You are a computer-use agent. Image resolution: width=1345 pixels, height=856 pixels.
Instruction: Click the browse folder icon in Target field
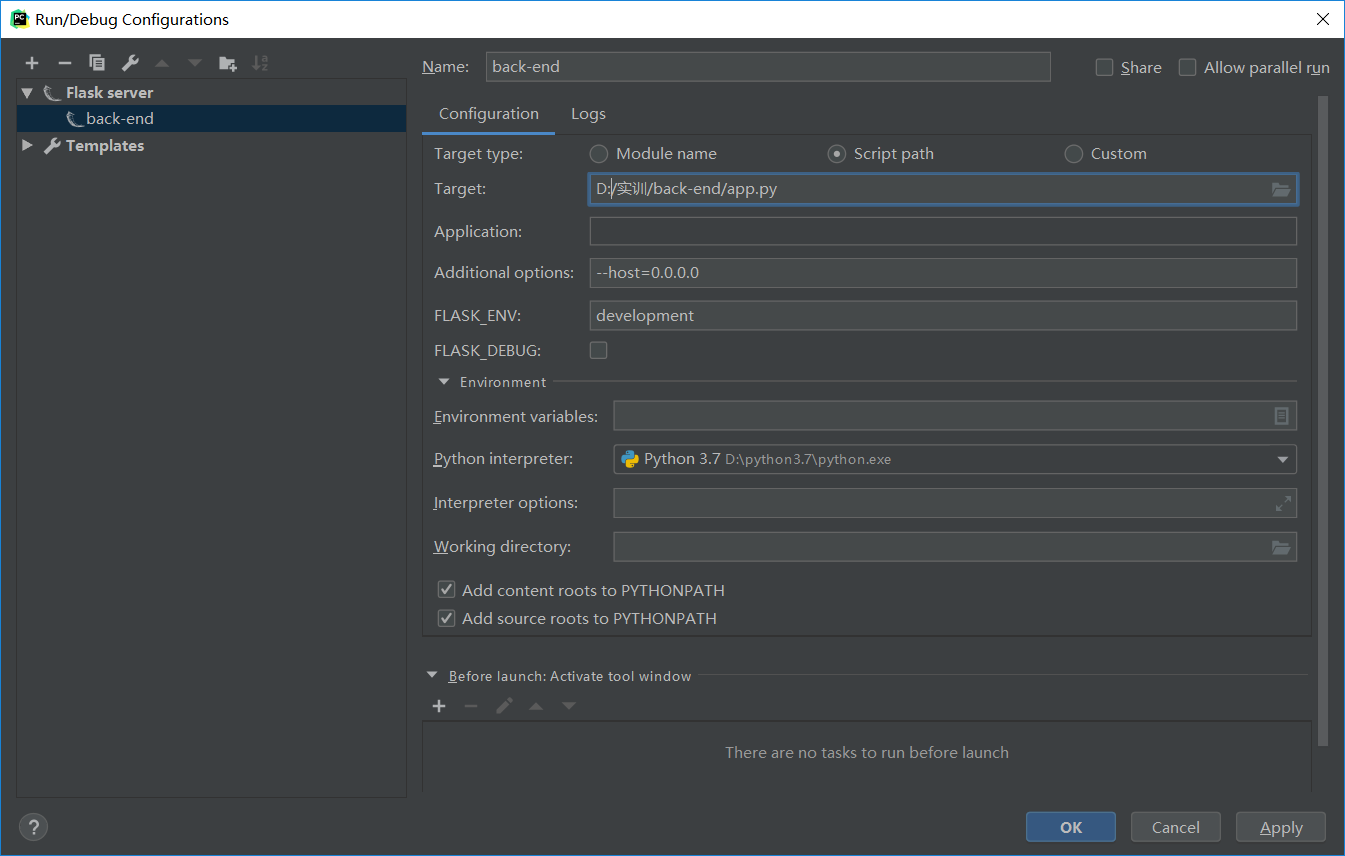[1280, 189]
